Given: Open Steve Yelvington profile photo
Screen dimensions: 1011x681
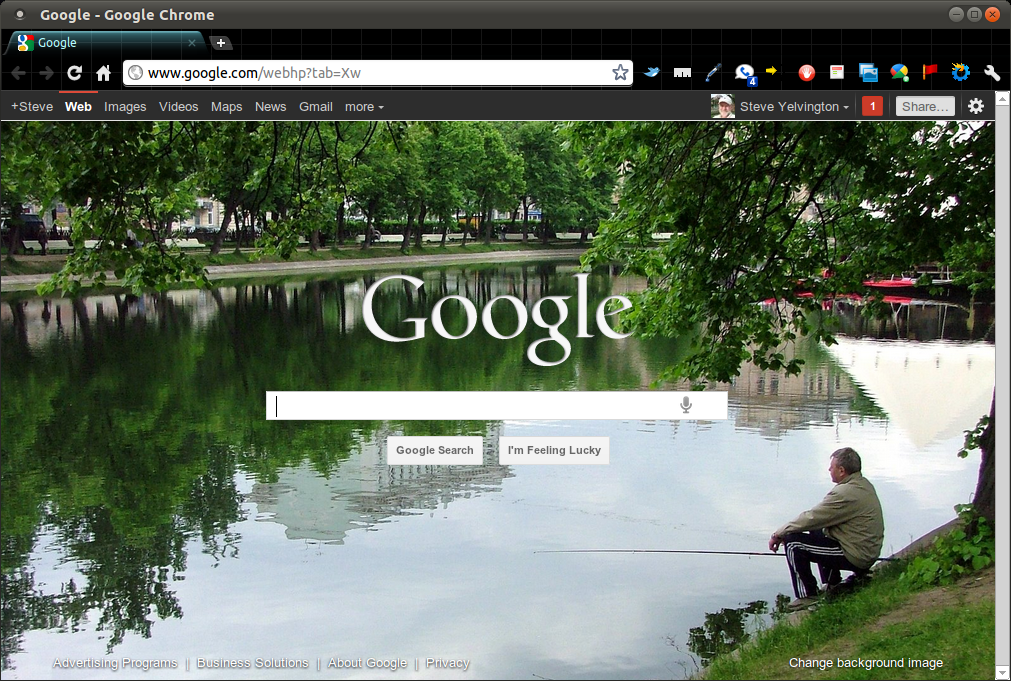Looking at the screenshot, I should coord(723,106).
